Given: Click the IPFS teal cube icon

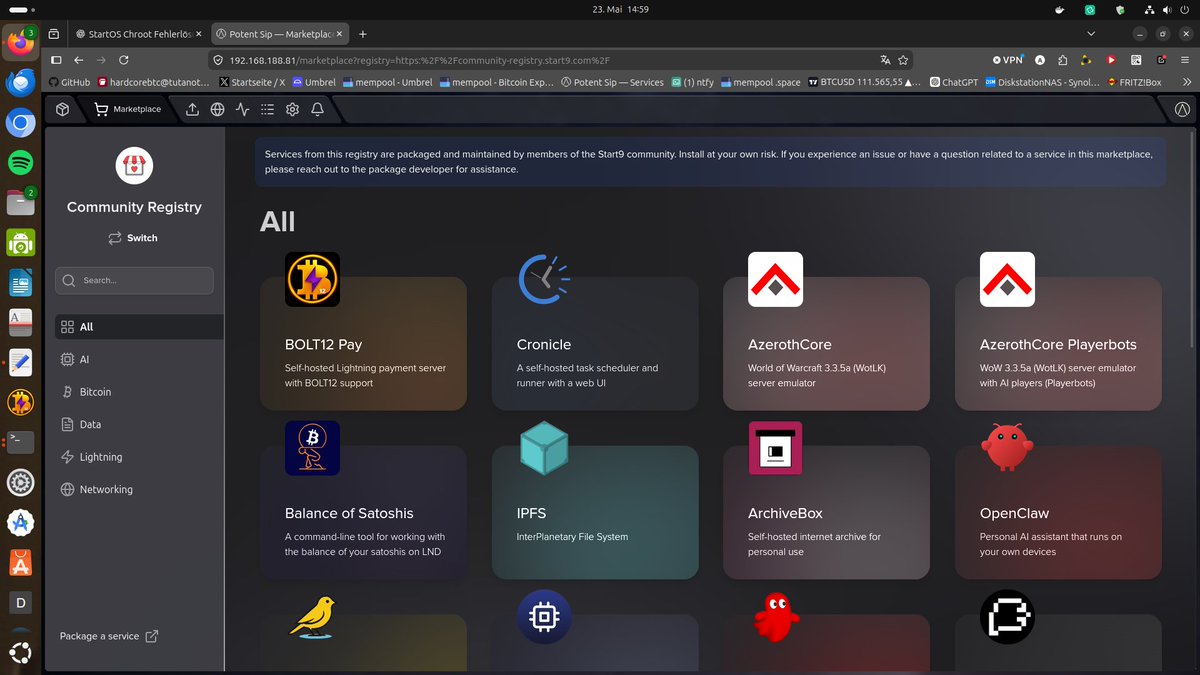Looking at the screenshot, I should pyautogui.click(x=544, y=448).
